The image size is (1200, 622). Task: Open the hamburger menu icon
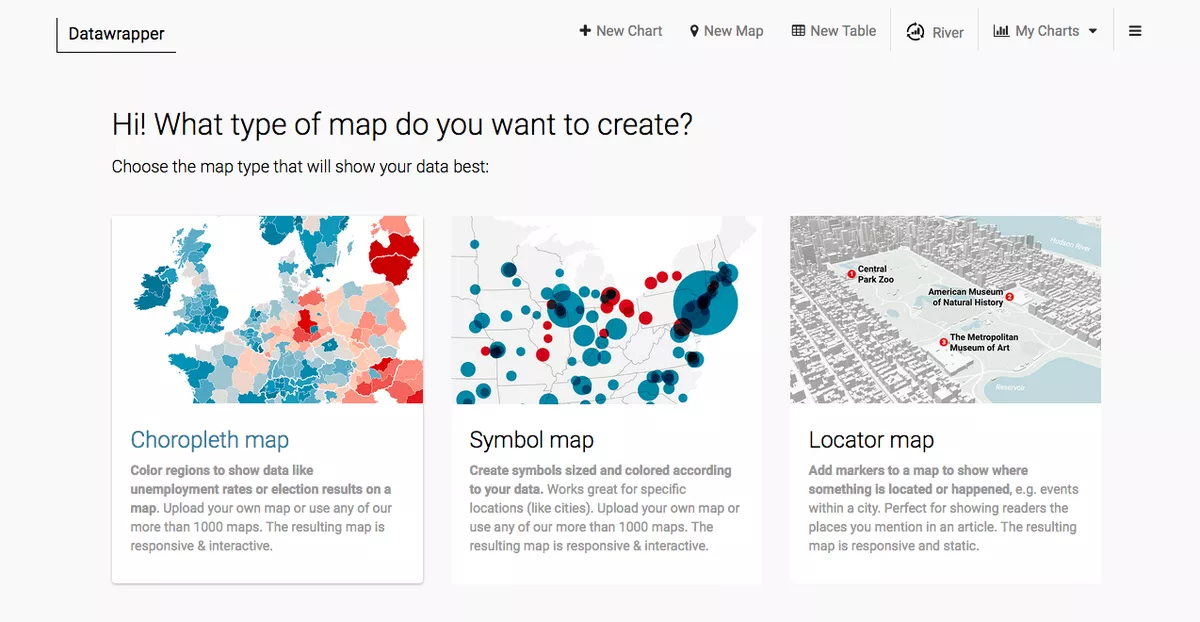pos(1135,31)
